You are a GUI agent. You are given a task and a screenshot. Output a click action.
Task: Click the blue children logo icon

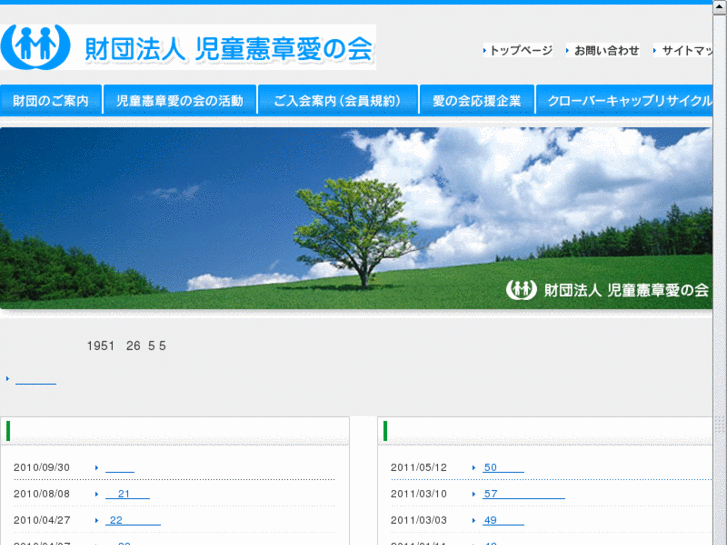click(37, 45)
